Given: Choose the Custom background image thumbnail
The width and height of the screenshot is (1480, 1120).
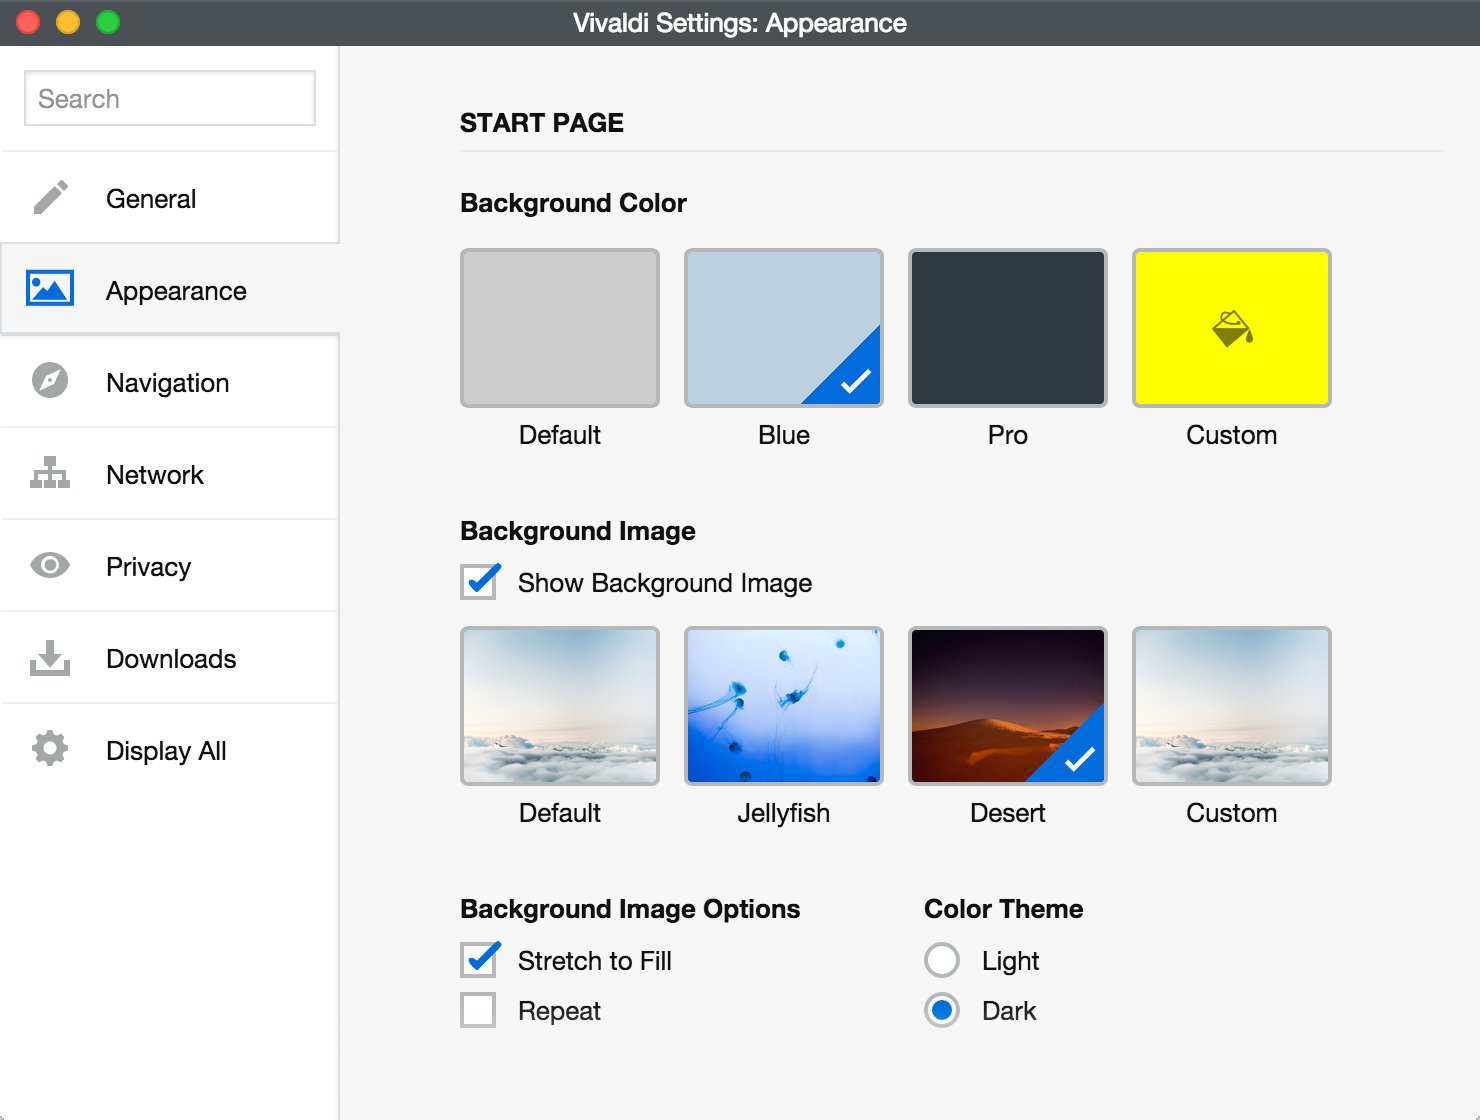Looking at the screenshot, I should tap(1232, 706).
